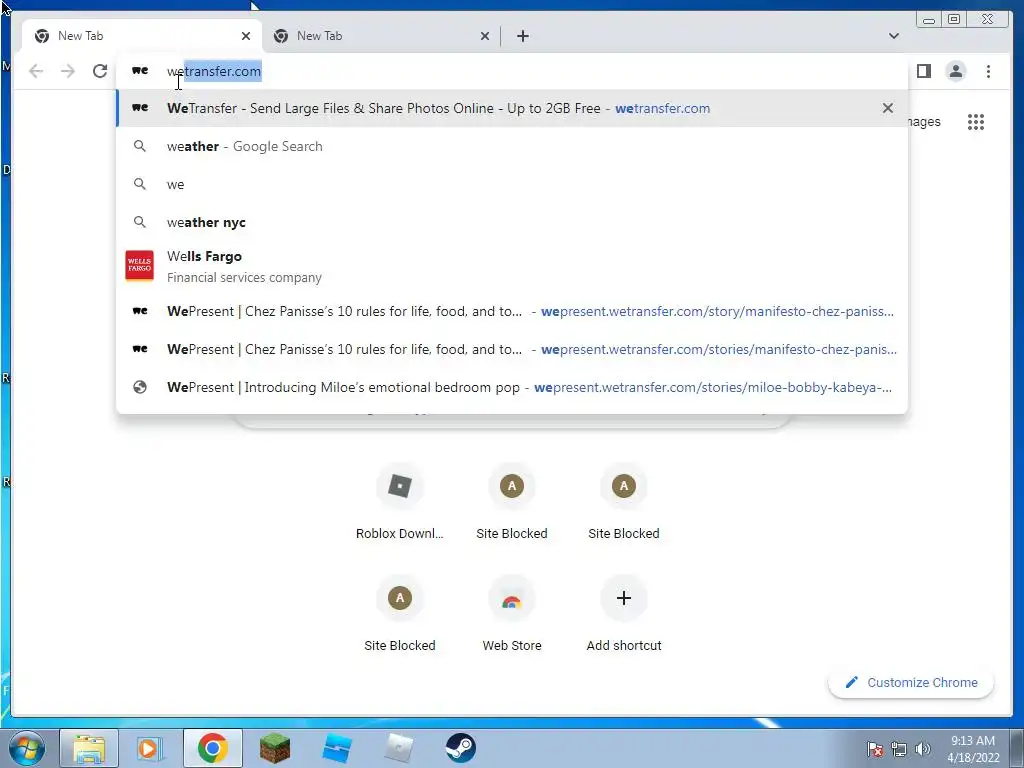The image size is (1024, 768).
Task: Reload the current page
Action: tap(100, 71)
